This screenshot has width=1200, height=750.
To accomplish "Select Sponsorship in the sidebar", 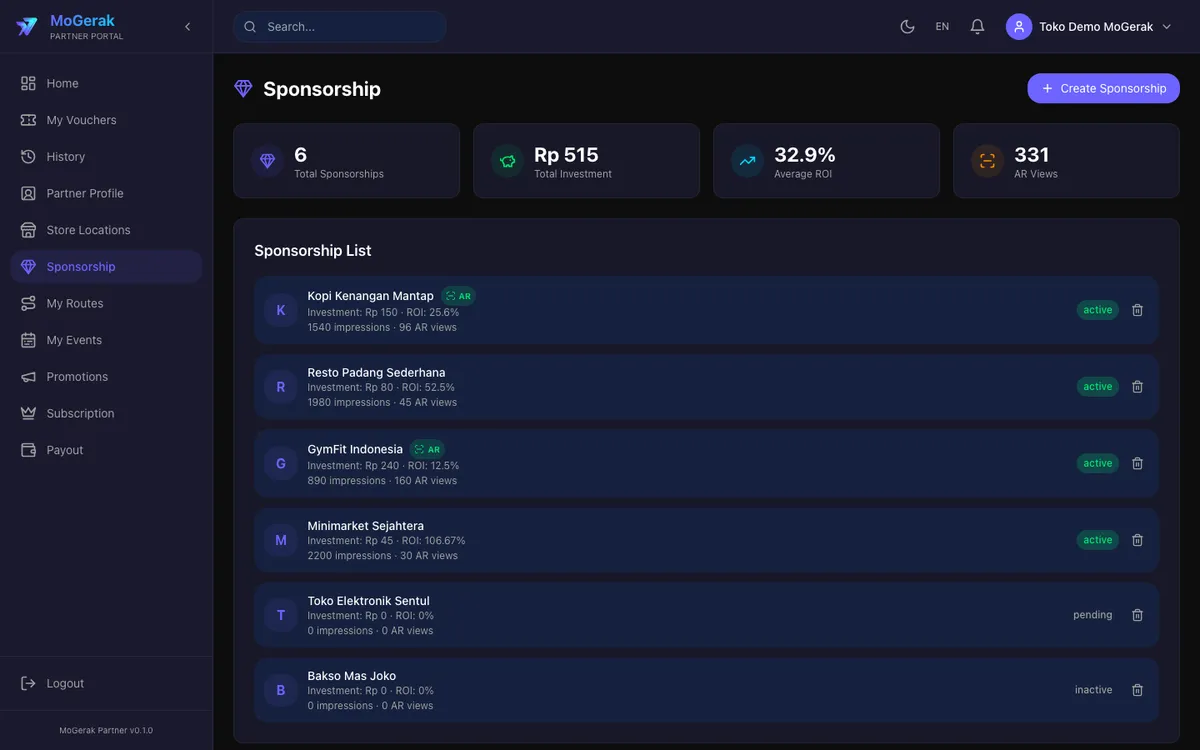I will (x=106, y=267).
